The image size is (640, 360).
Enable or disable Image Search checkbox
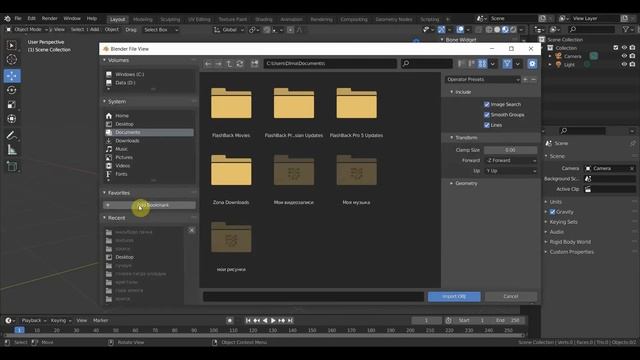point(487,104)
